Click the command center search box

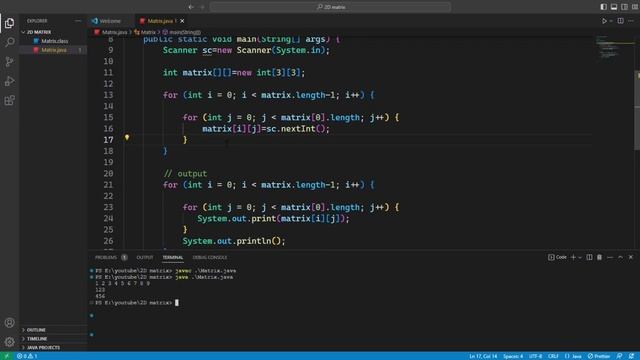click(330, 7)
